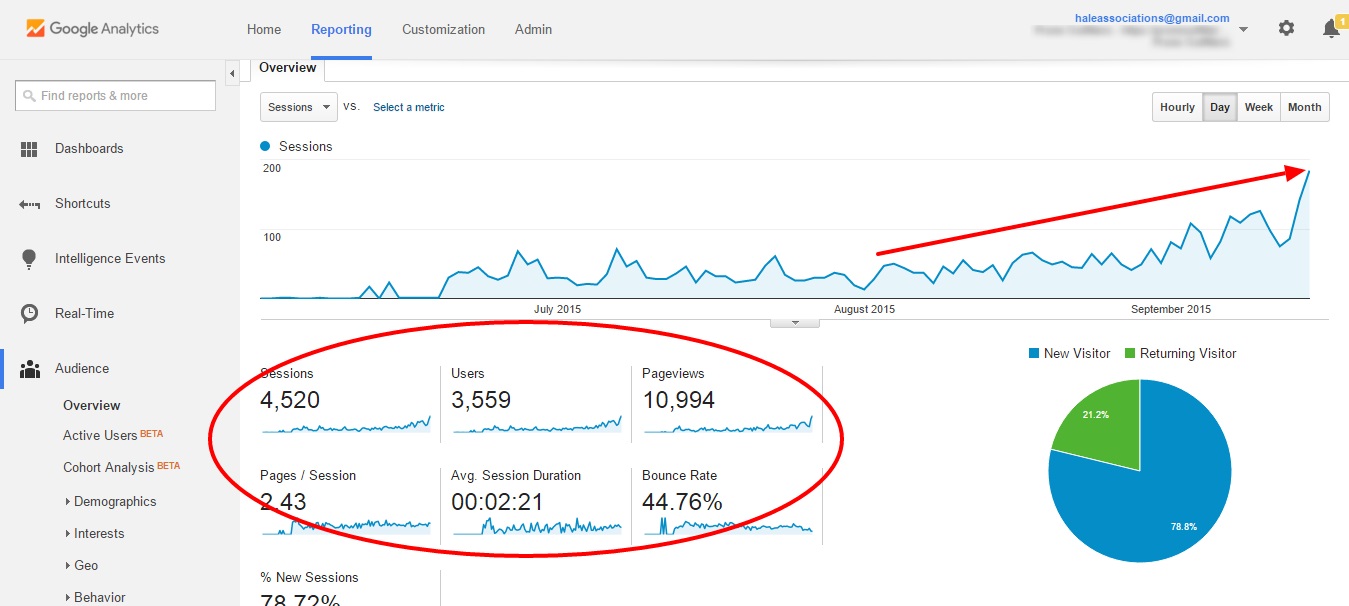Image resolution: width=1349 pixels, height=606 pixels.
Task: Click the Google Analytics logo icon
Action: tap(35, 29)
